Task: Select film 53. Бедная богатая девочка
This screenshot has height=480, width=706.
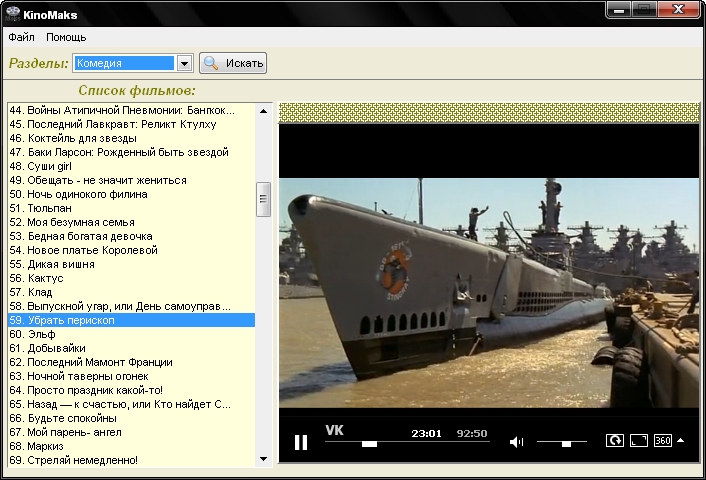Action: pos(131,236)
